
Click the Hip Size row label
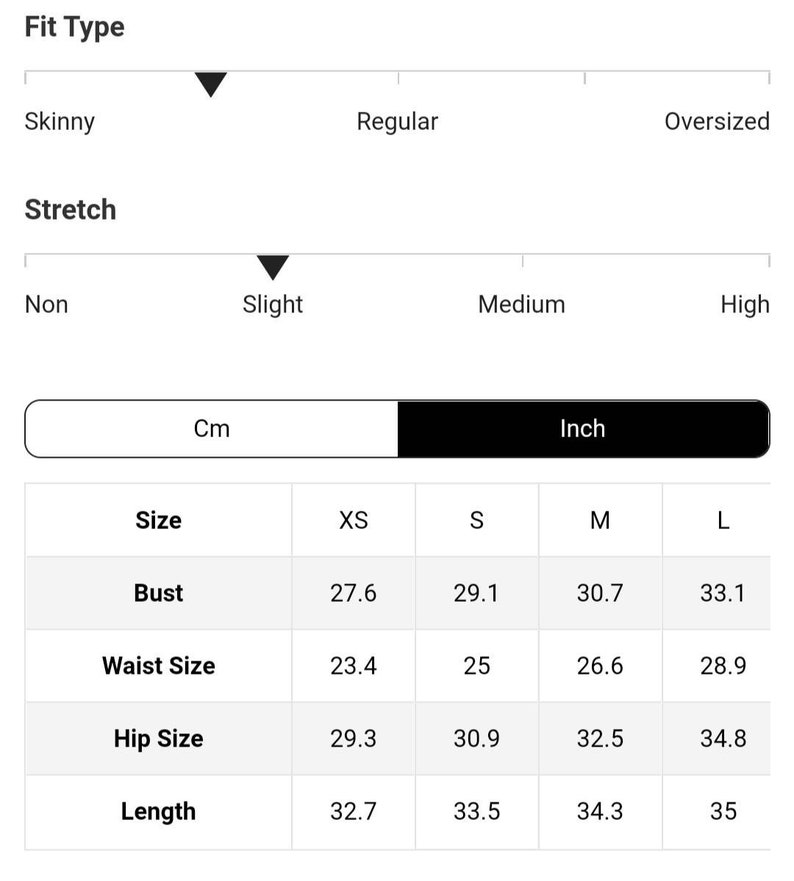[x=158, y=739]
